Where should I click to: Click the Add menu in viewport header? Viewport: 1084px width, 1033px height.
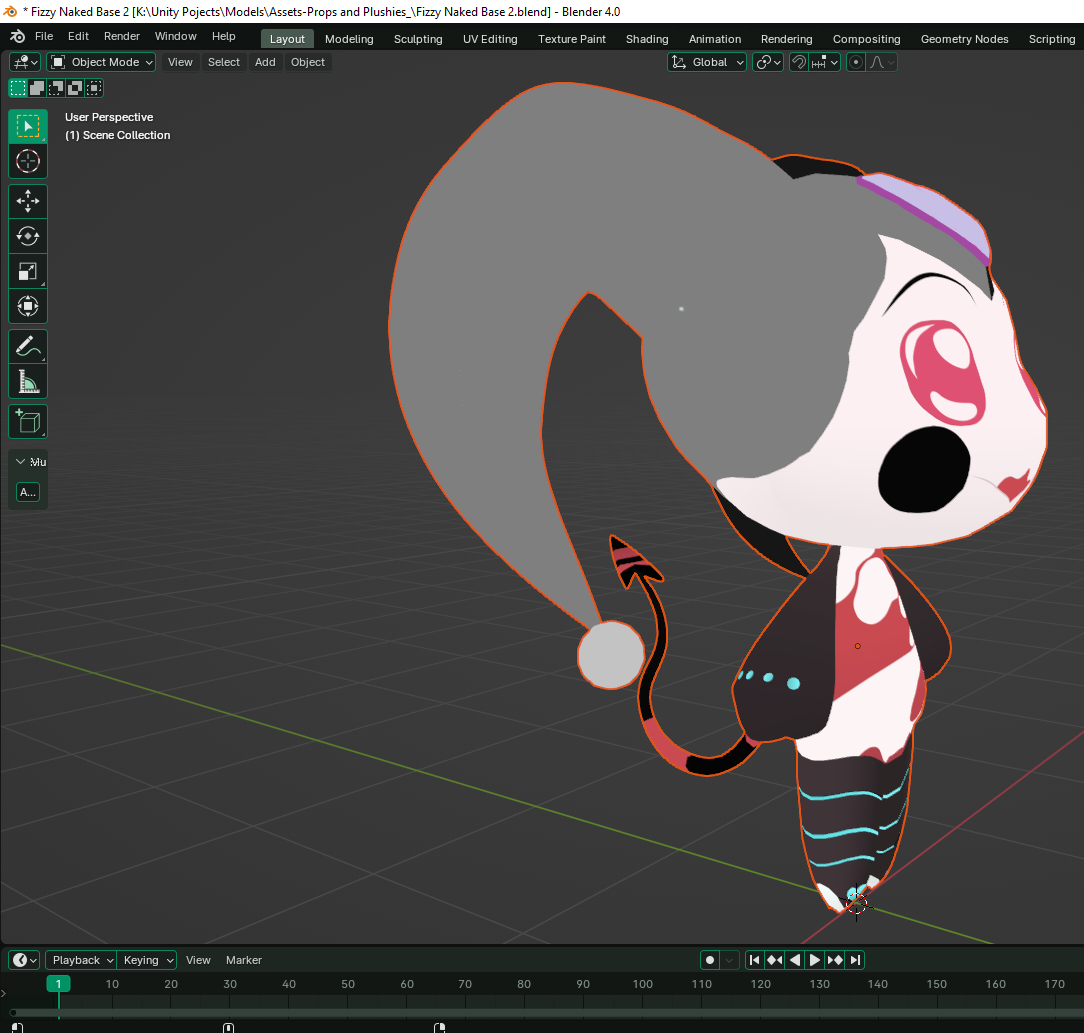point(265,62)
